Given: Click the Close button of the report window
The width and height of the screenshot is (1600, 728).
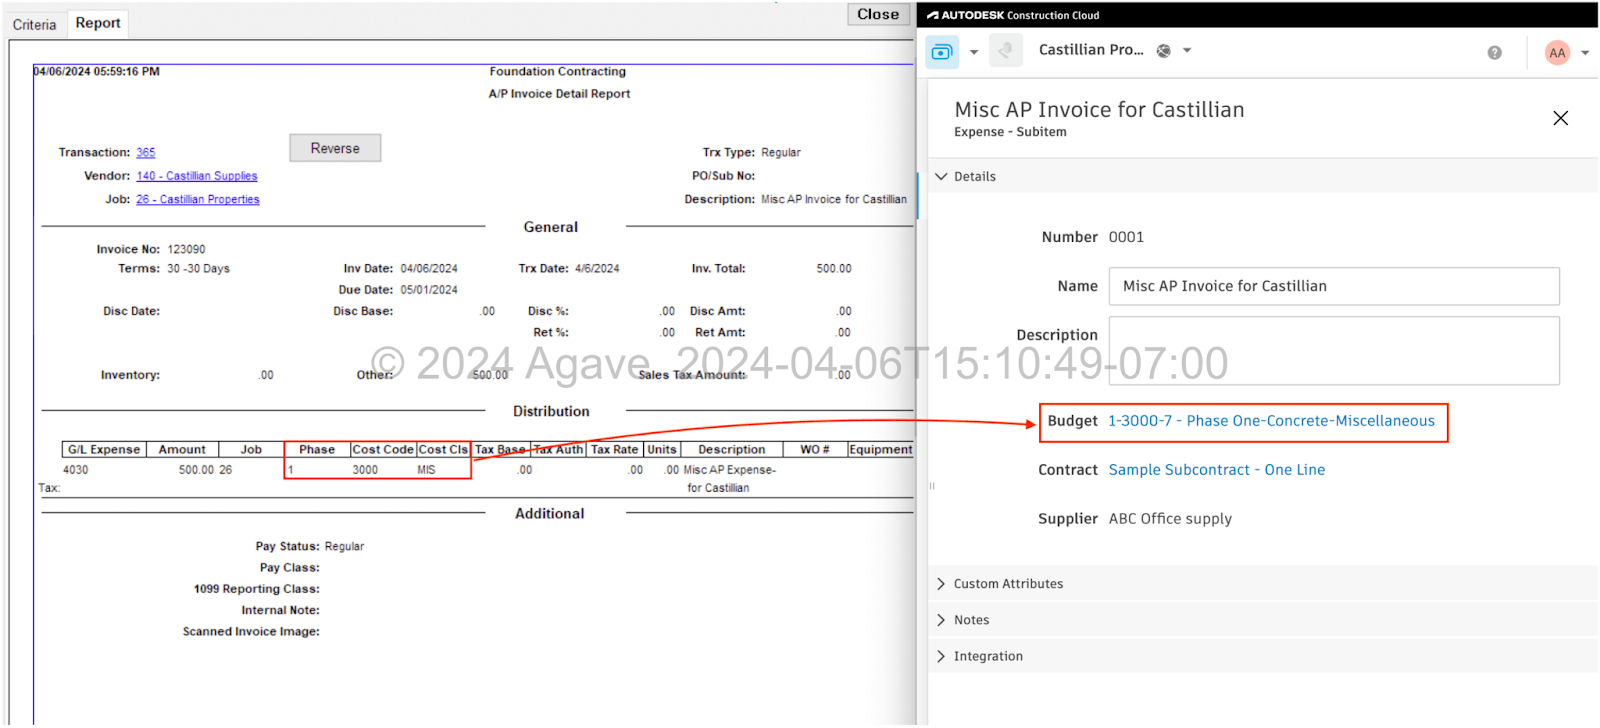Looking at the screenshot, I should [878, 14].
